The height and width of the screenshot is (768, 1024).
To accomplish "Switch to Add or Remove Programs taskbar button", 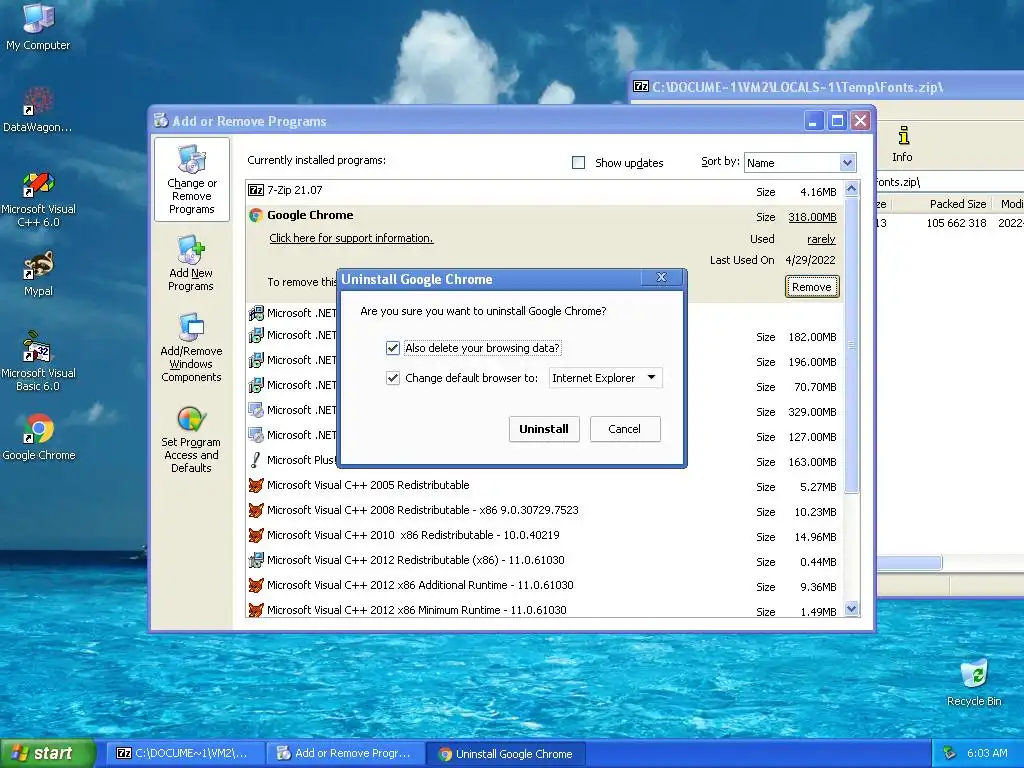I will 345,753.
